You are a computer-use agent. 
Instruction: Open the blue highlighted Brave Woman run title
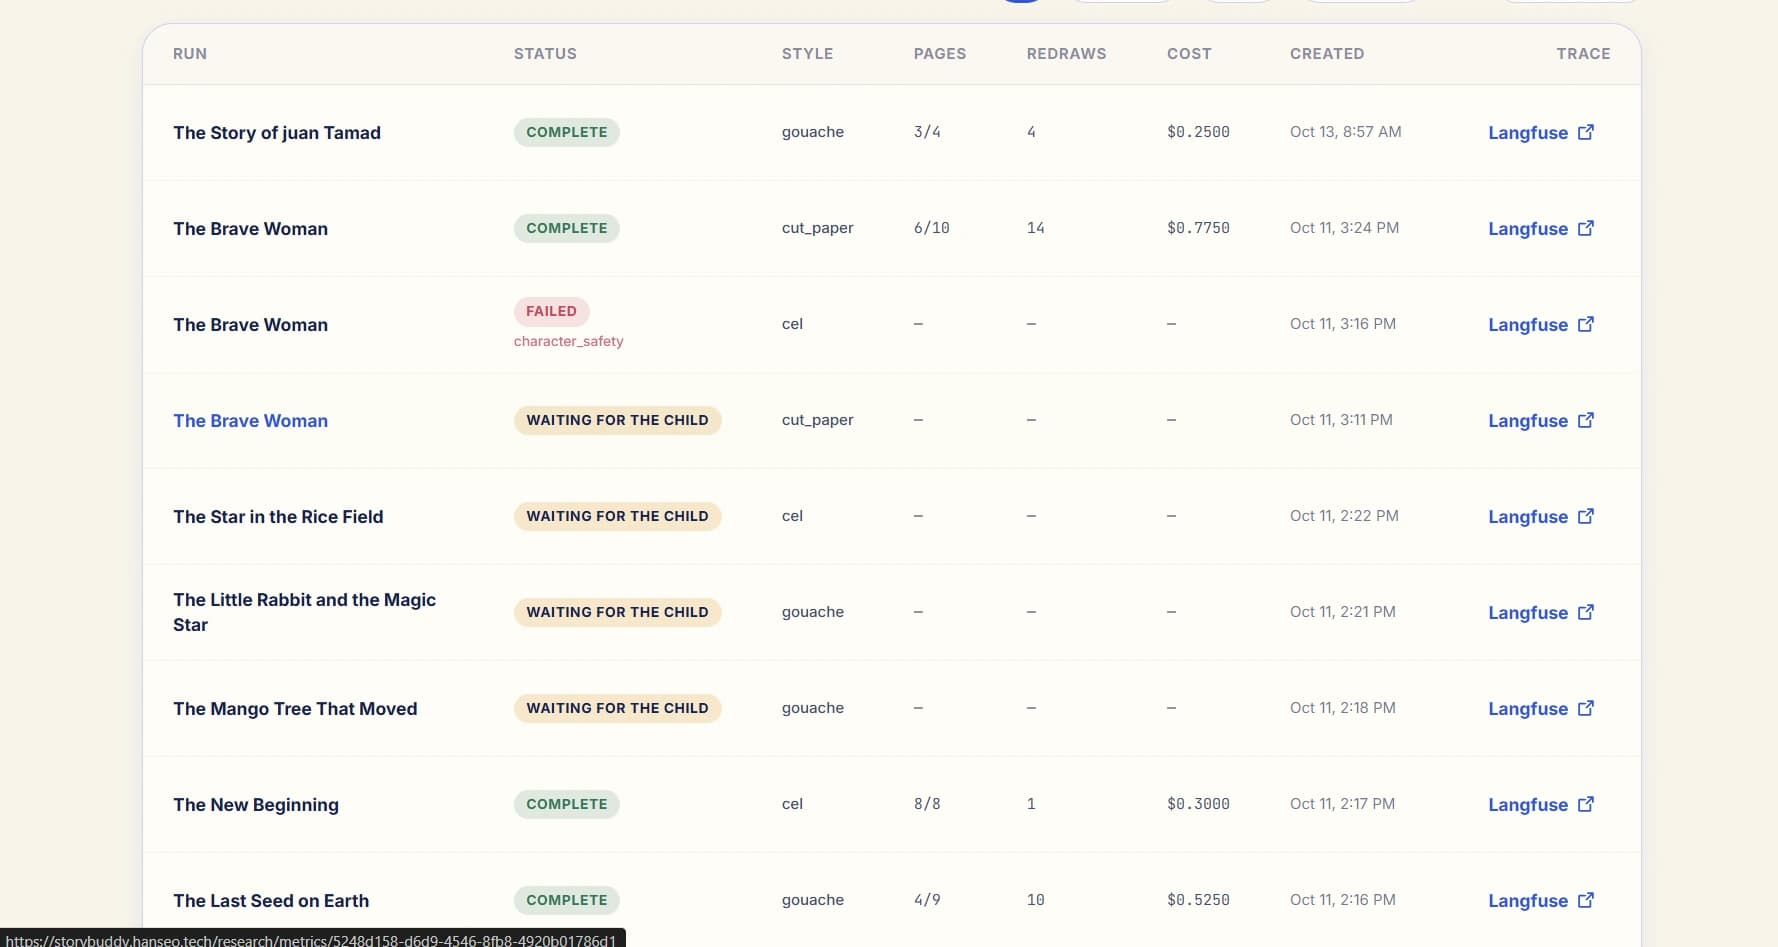point(250,421)
